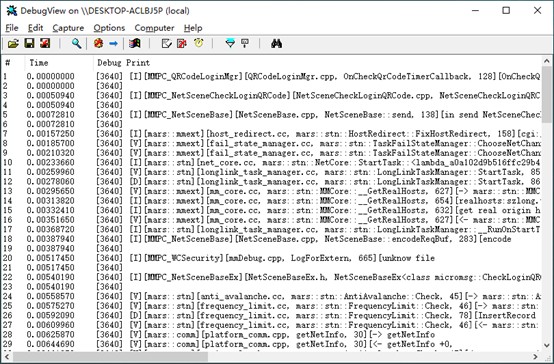Click the vertical scrollbar thumb
This screenshot has height=364, width=554.
point(547,94)
